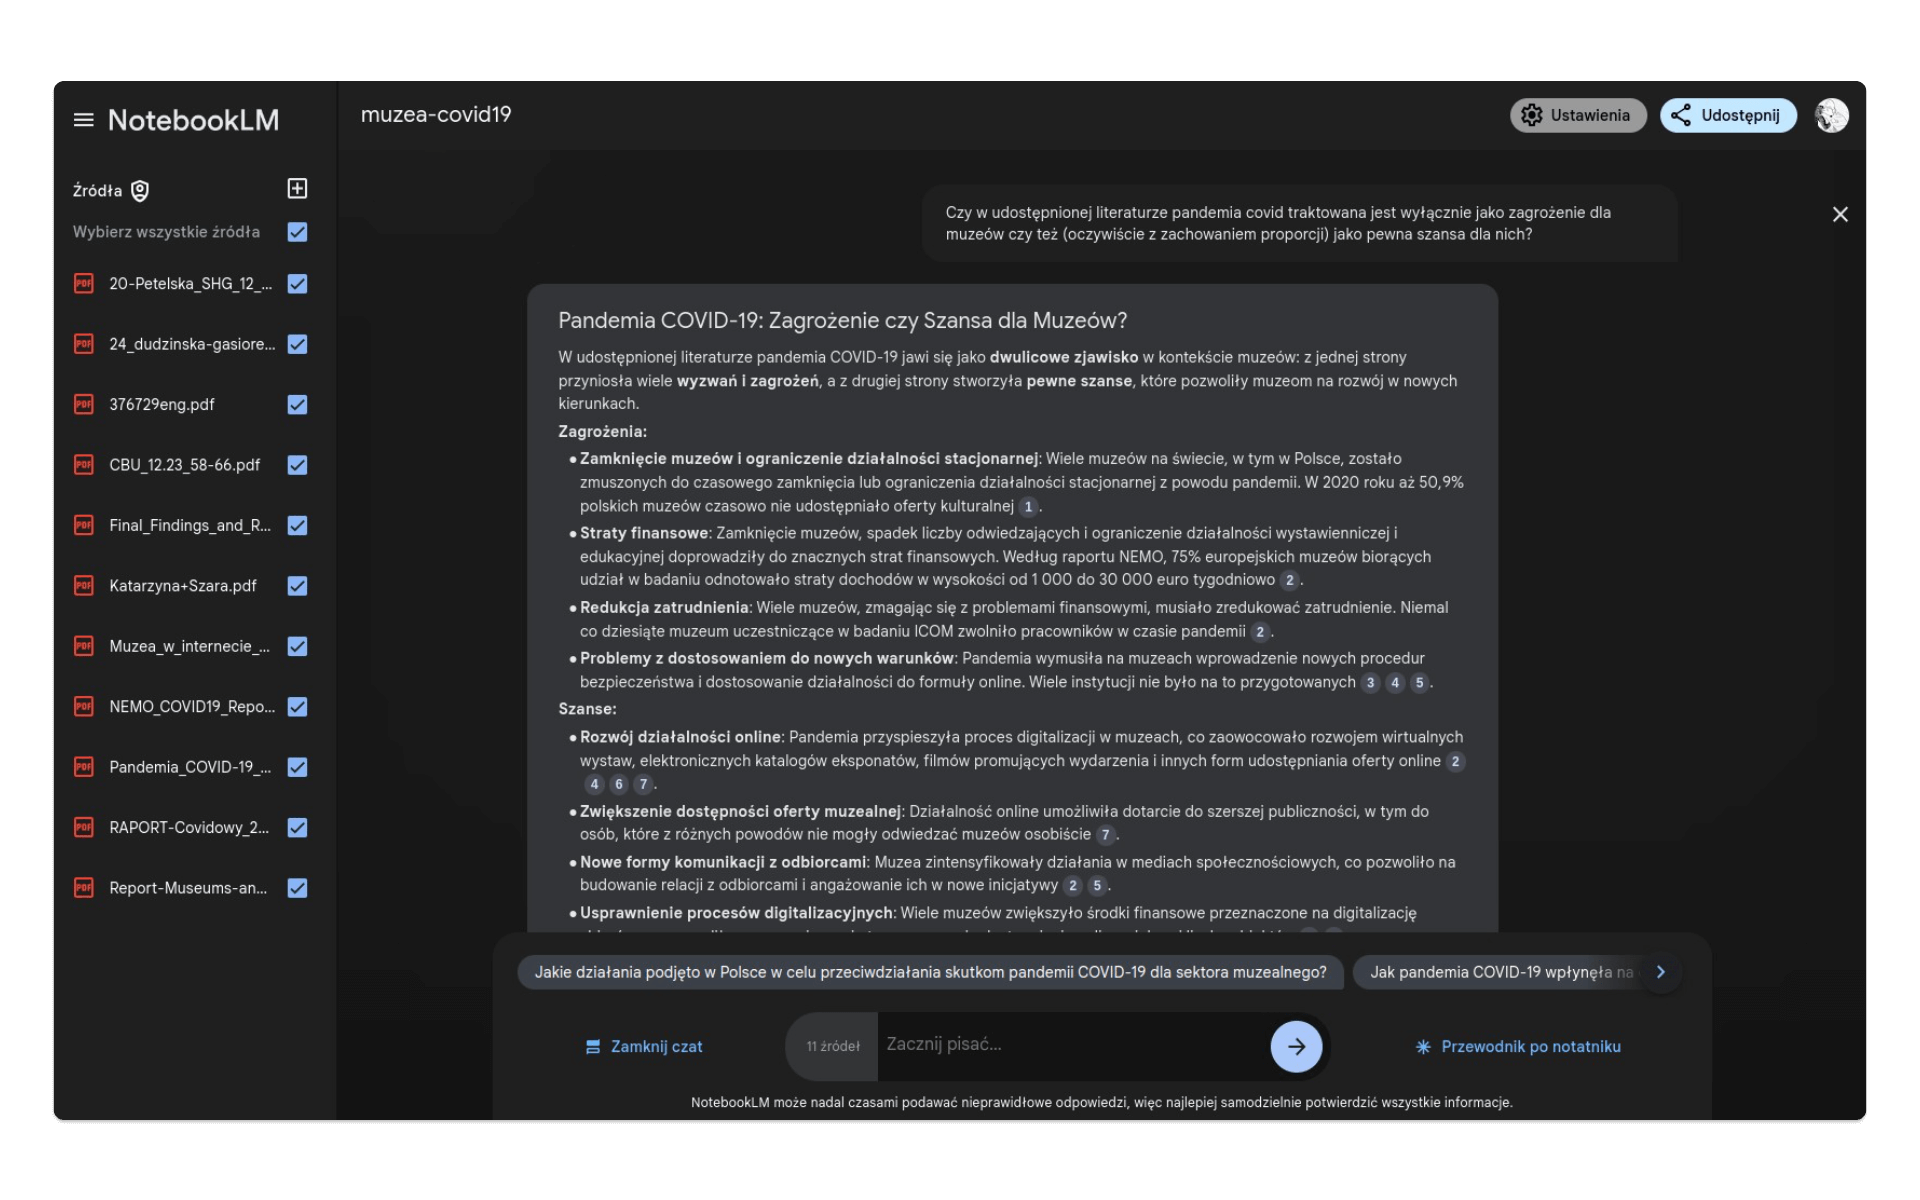Select suggestion Jak pandemia COVID-19 wpłynęła na

click(x=1500, y=972)
